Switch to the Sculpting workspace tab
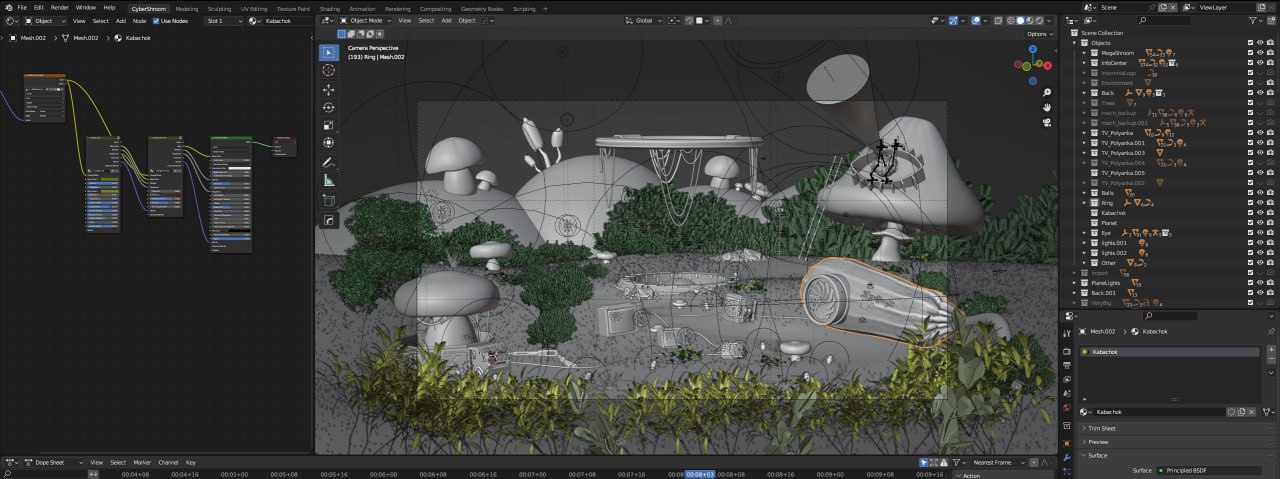Image resolution: width=1280 pixels, height=479 pixels. 219,8
